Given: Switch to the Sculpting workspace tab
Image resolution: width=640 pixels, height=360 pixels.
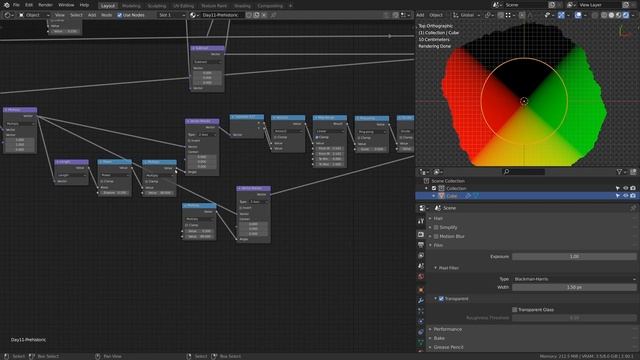Looking at the screenshot, I should [157, 6].
